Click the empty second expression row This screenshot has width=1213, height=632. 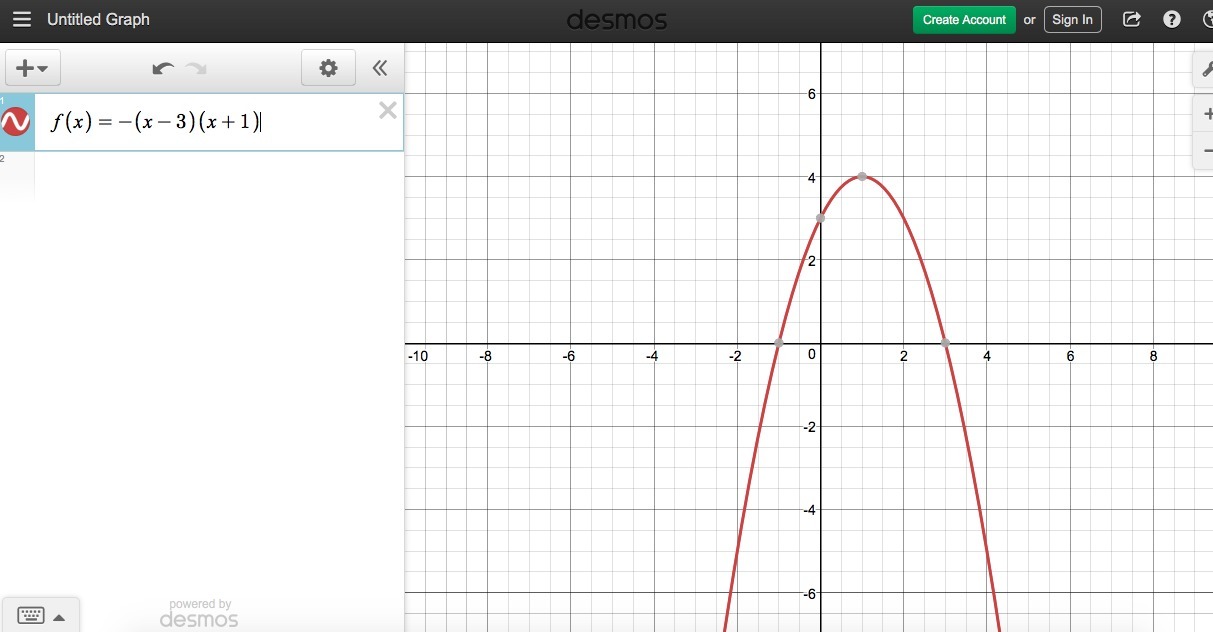click(x=202, y=175)
